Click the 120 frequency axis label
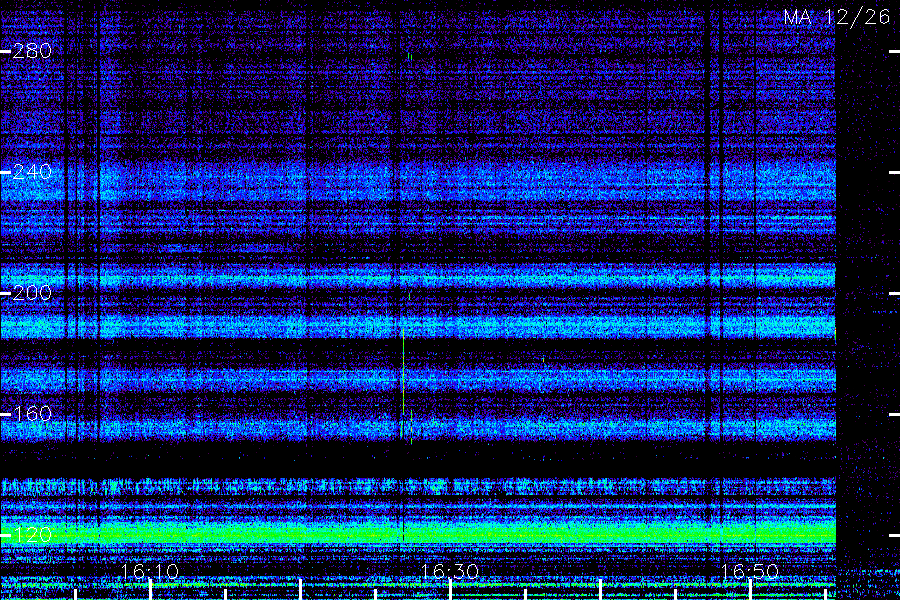The width and height of the screenshot is (900, 600). [x=32, y=535]
